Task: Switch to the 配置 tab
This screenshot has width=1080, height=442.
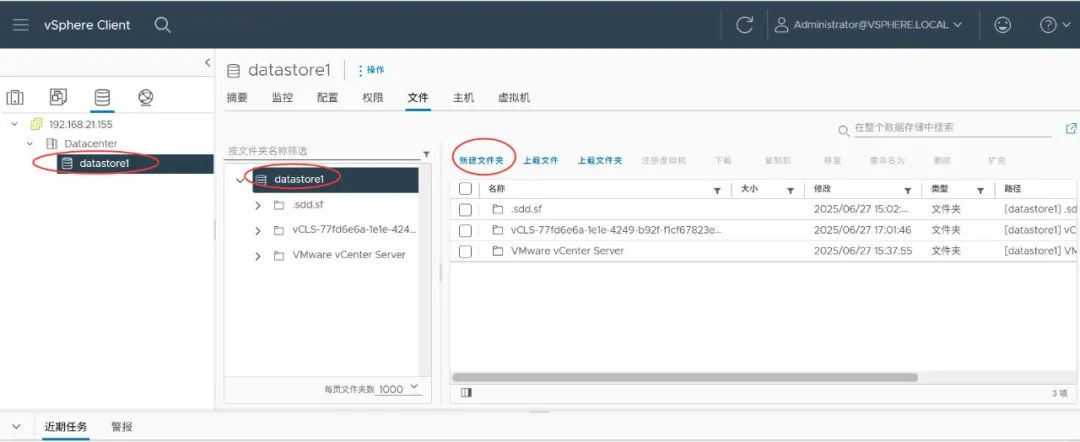Action: pyautogui.click(x=328, y=98)
